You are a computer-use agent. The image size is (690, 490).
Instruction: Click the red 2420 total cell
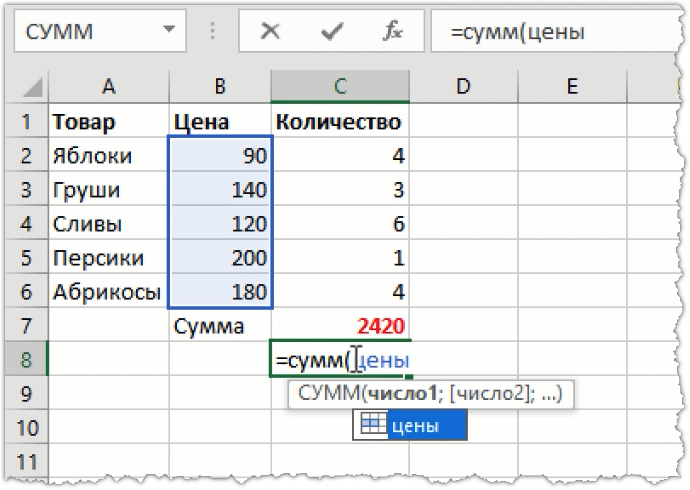[340, 325]
